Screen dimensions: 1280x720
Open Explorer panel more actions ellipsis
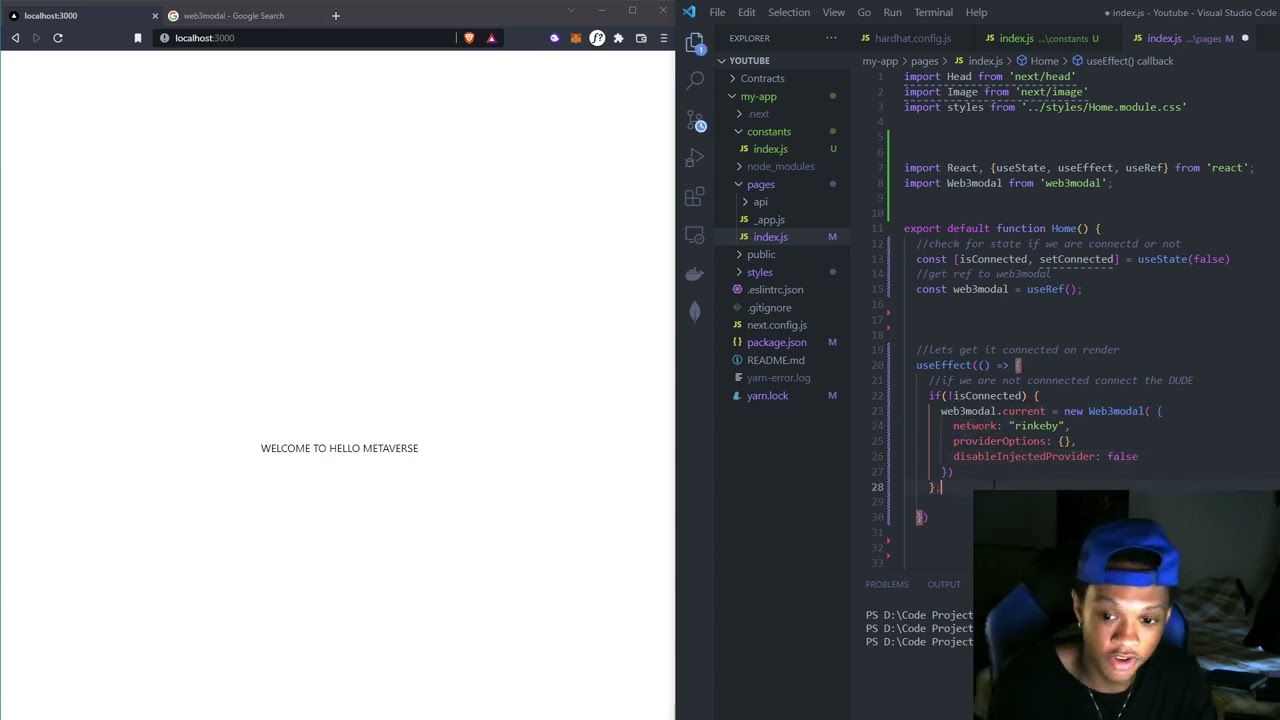[831, 38]
